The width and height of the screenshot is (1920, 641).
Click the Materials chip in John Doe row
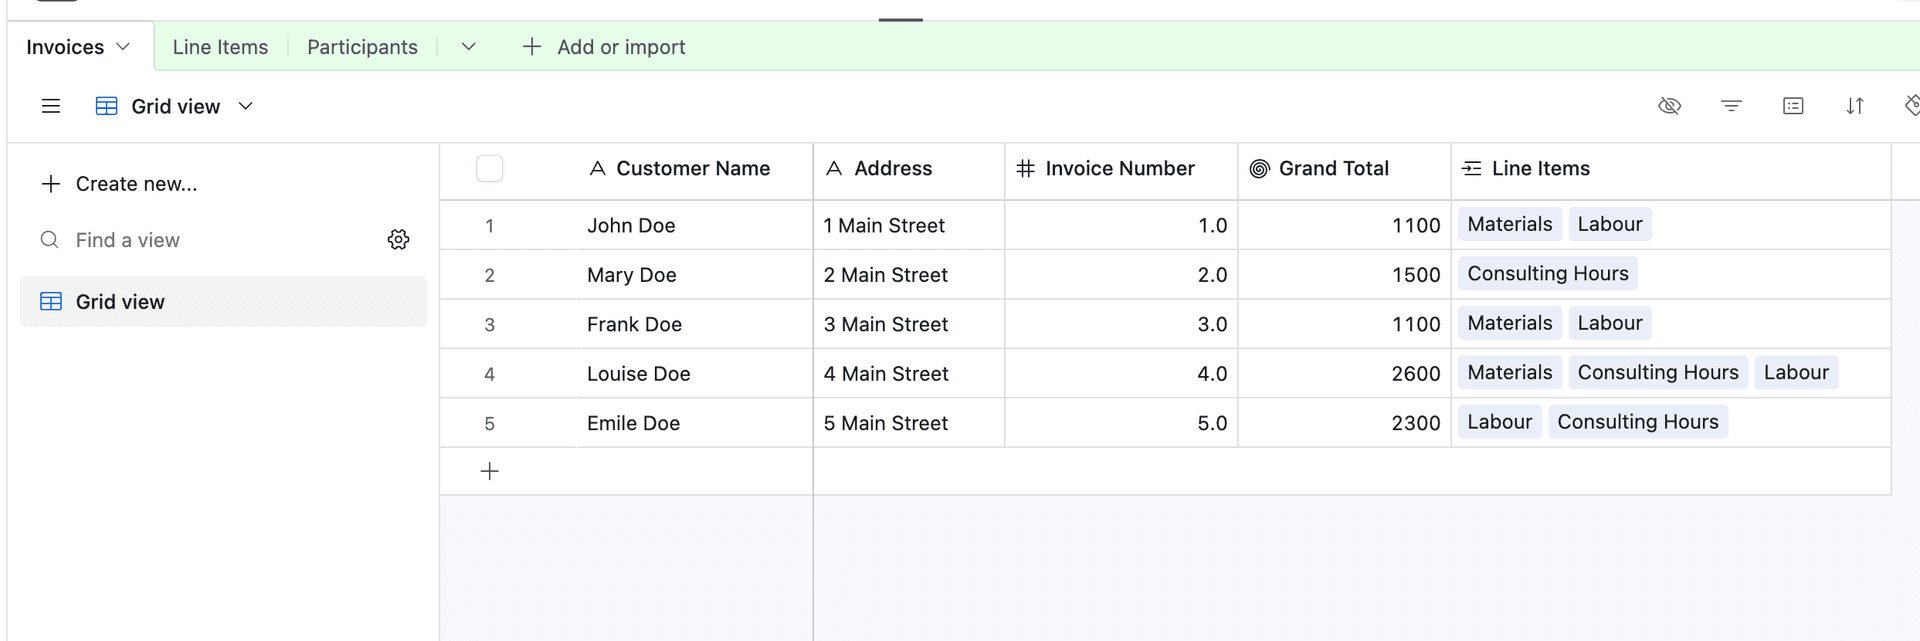click(x=1509, y=224)
